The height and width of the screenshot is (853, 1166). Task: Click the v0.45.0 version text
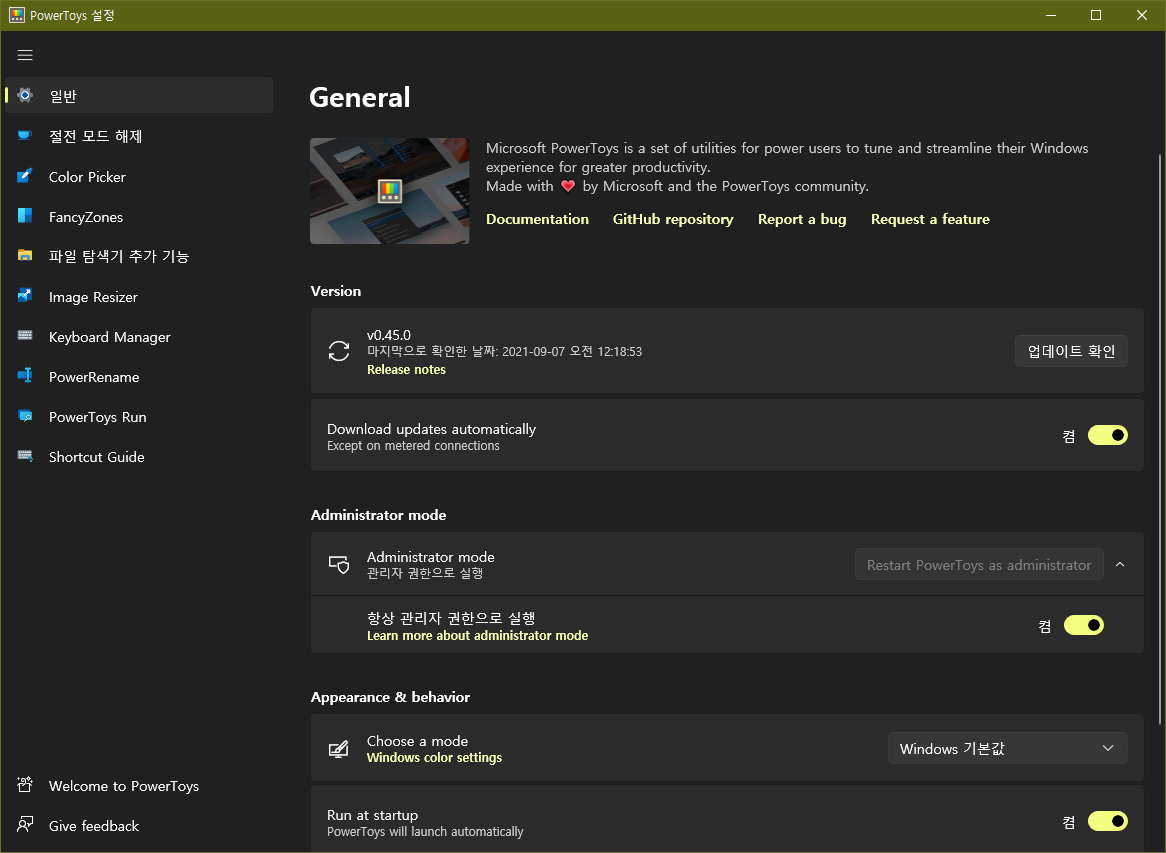click(x=389, y=335)
